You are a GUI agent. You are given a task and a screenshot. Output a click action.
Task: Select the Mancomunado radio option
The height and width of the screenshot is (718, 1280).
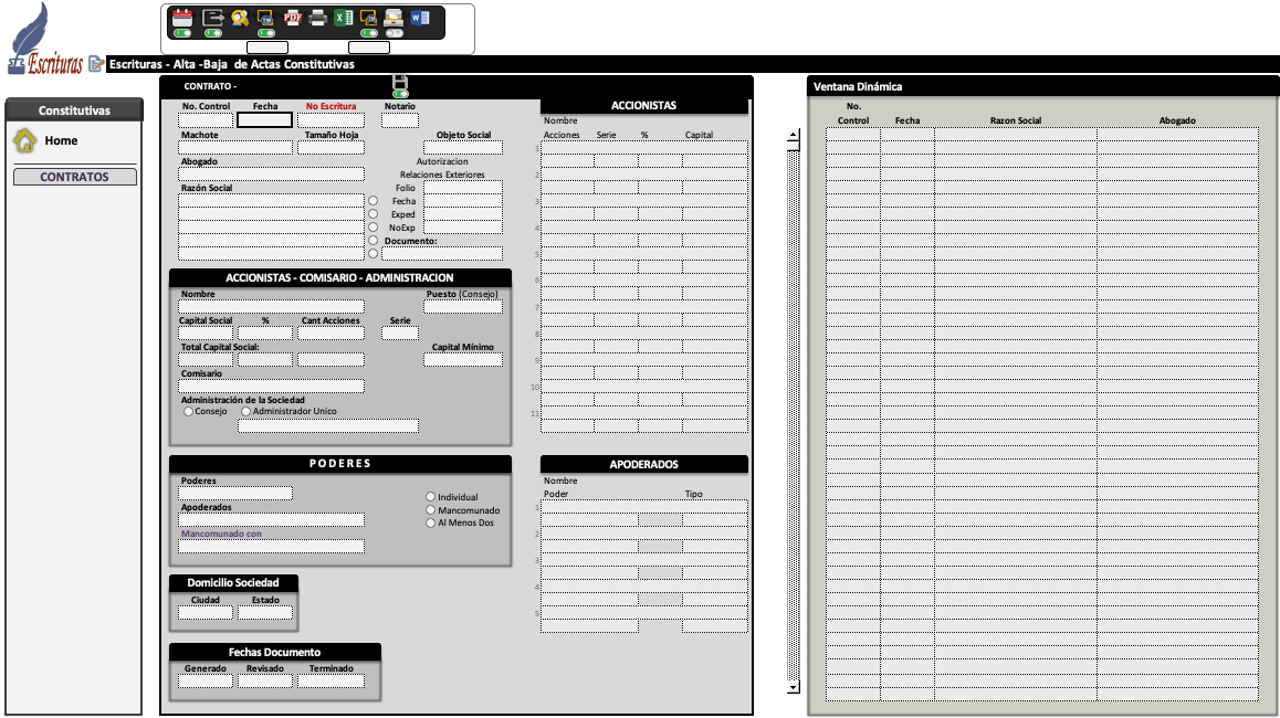[431, 510]
